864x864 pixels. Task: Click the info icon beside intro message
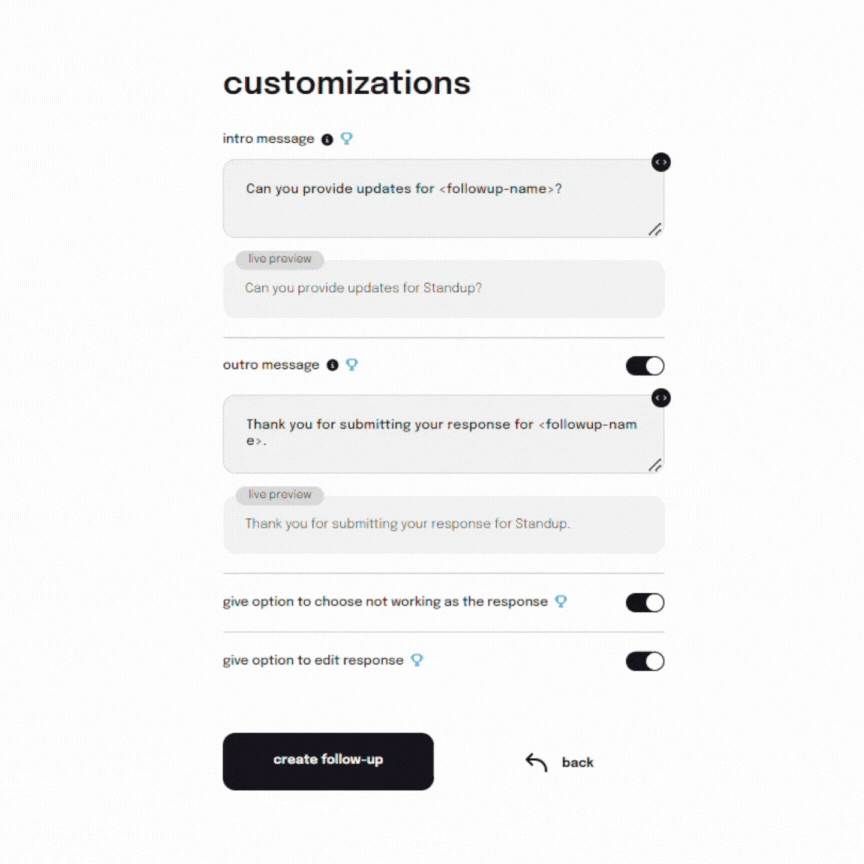327,139
